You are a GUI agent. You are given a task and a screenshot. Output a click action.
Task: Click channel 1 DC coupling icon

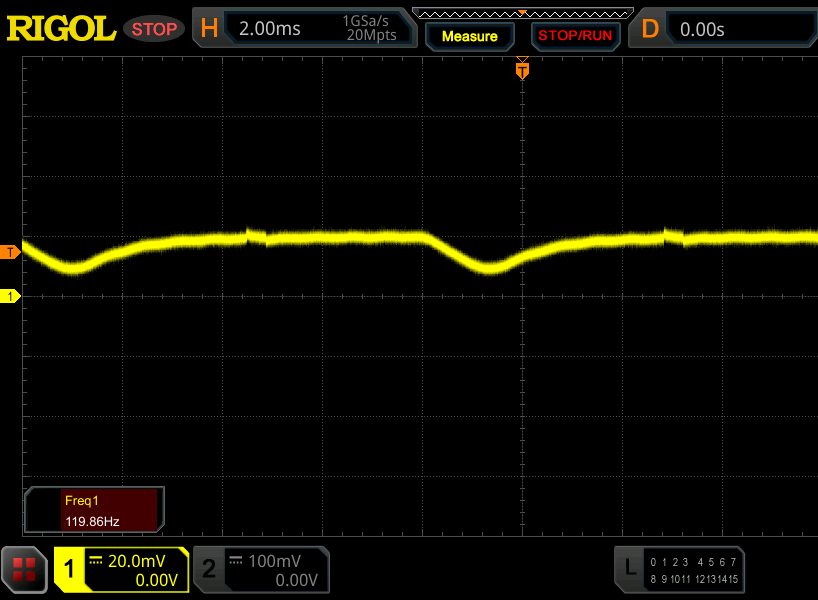[x=95, y=561]
